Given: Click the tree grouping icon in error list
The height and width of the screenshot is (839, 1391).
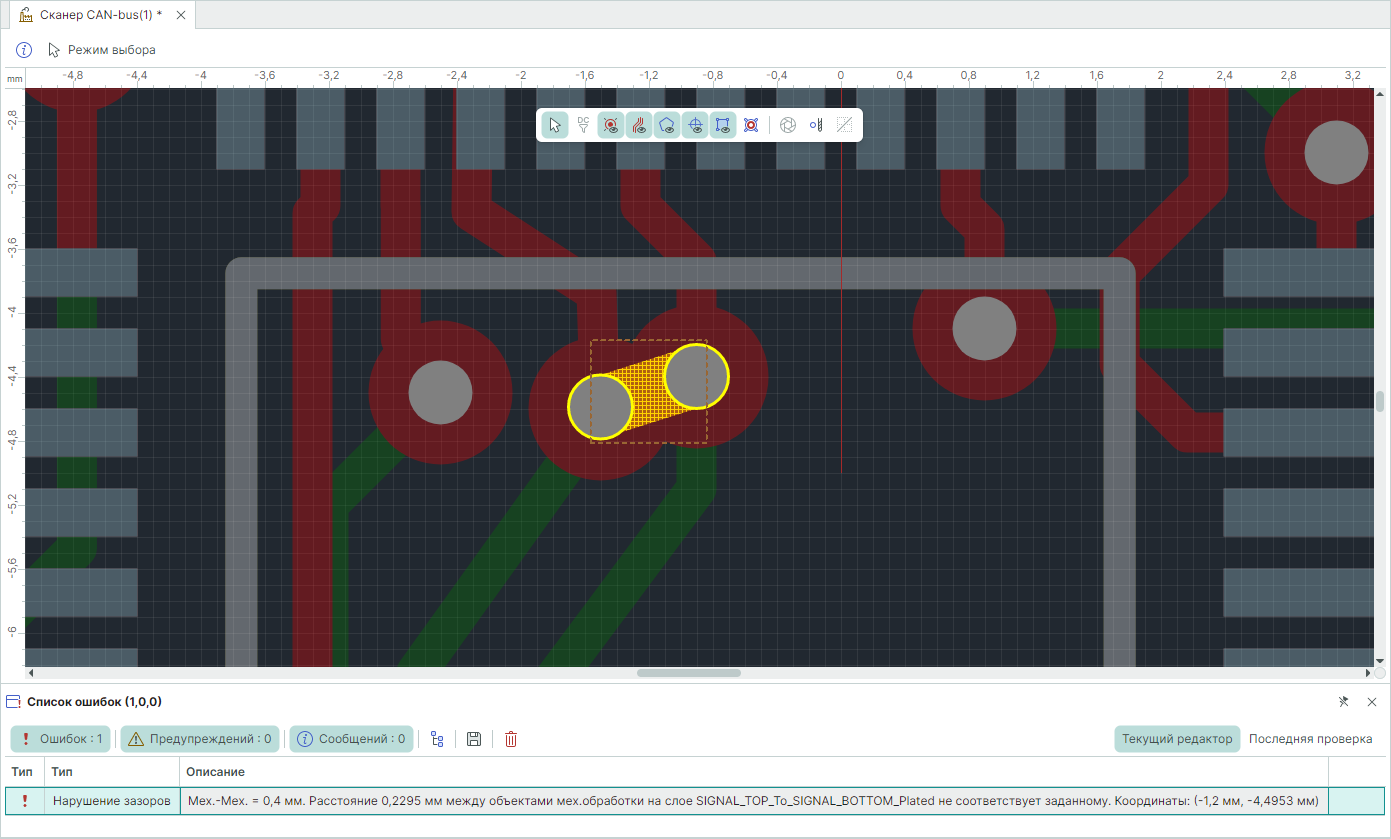Looking at the screenshot, I should [437, 739].
